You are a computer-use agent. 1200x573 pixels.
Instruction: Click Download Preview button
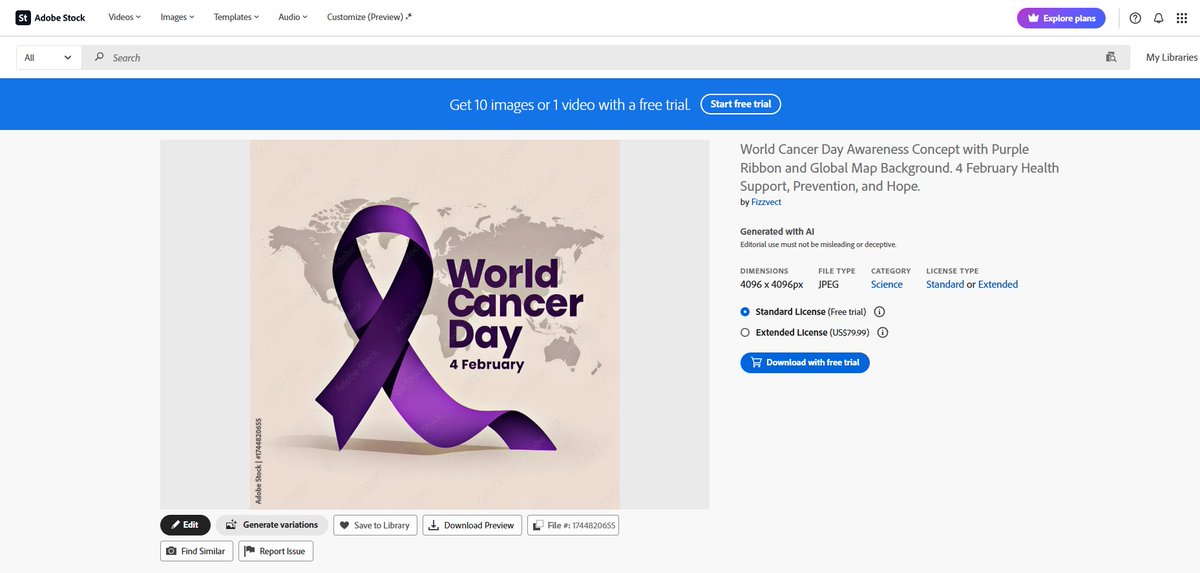coord(472,525)
